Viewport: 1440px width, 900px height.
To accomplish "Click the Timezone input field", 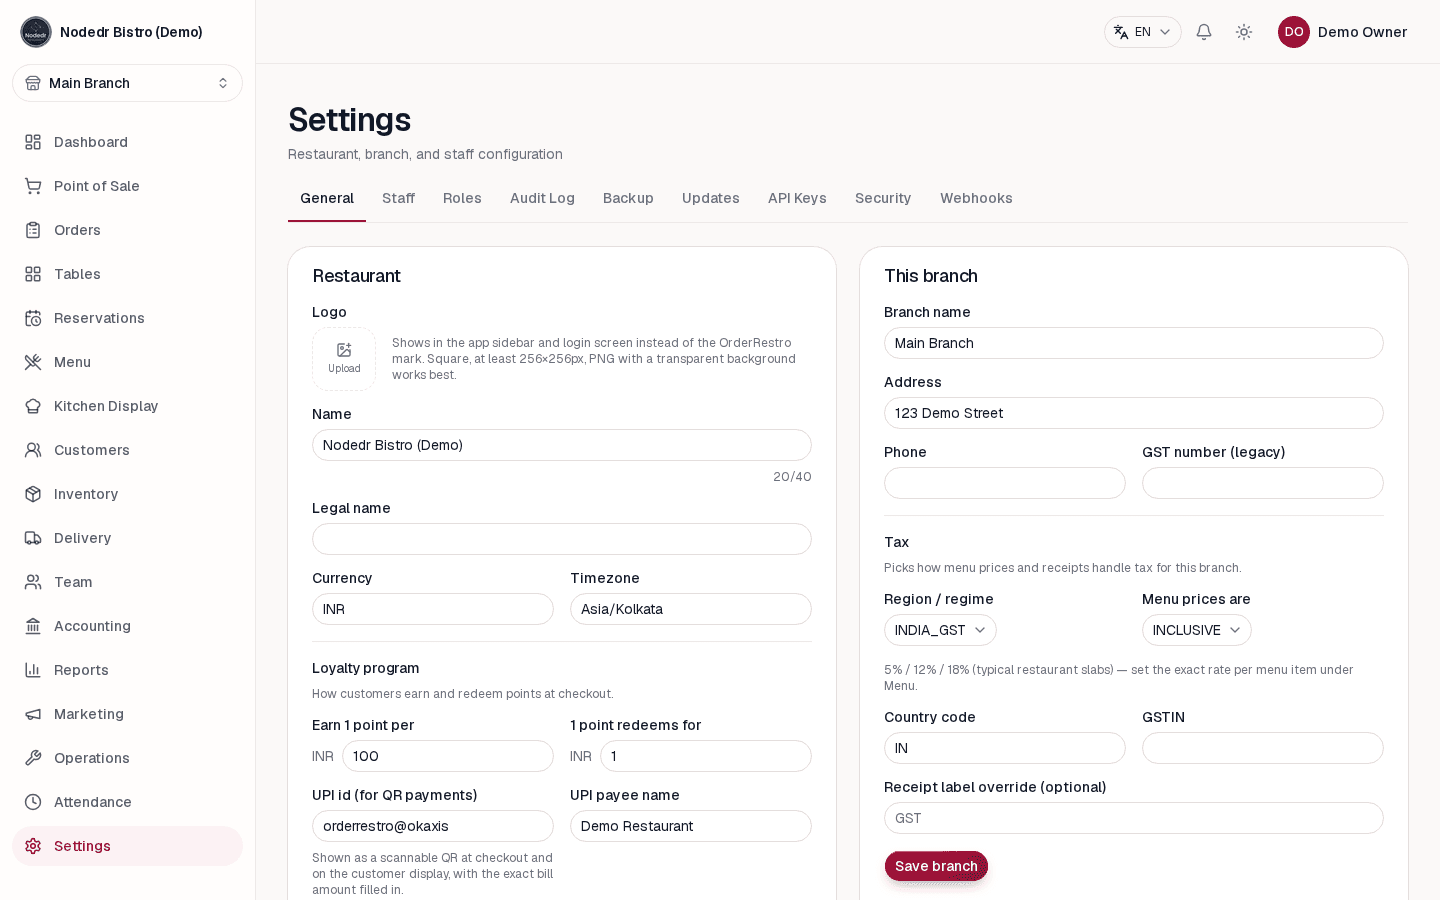I will [x=691, y=609].
